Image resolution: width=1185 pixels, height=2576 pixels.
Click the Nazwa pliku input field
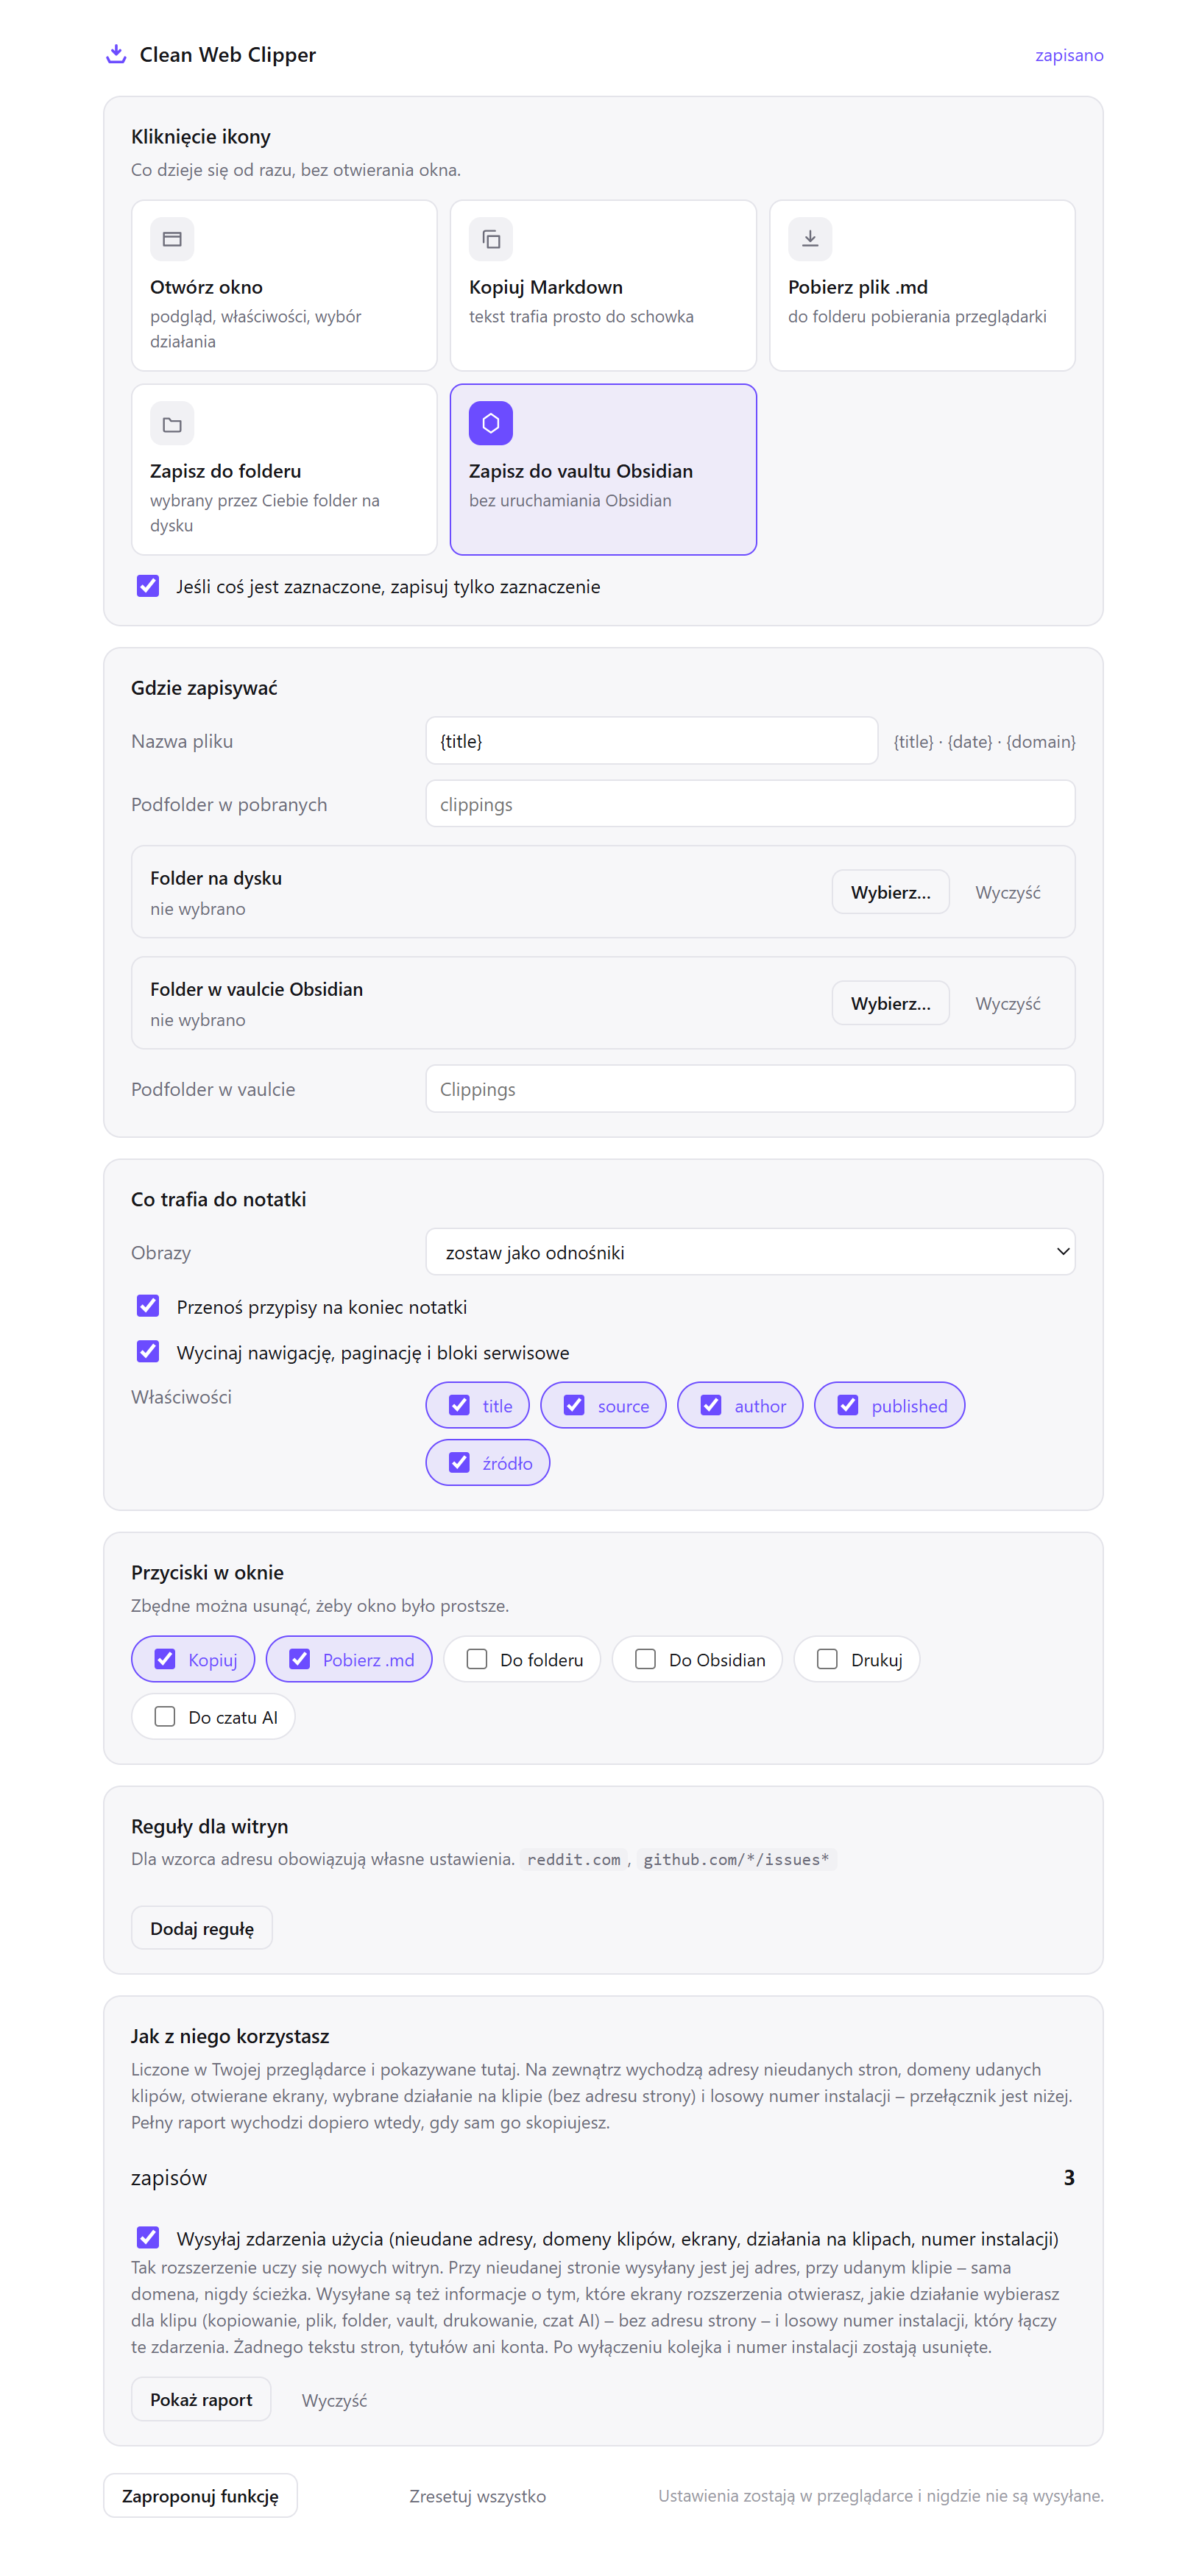(x=651, y=740)
